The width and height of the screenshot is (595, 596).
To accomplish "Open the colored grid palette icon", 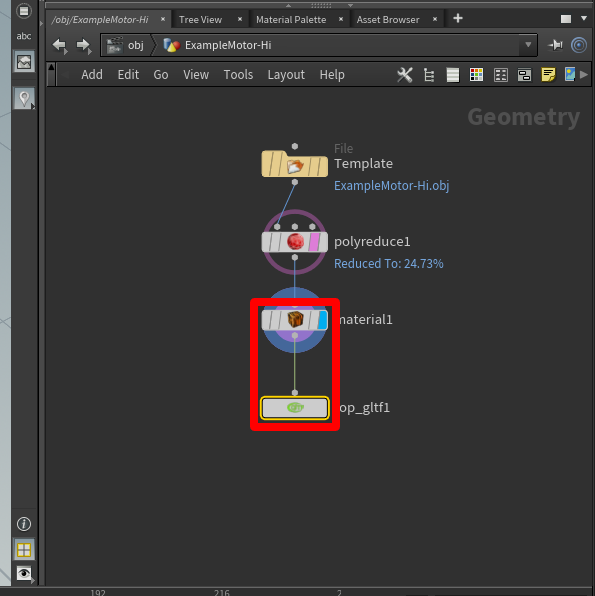I will [476, 75].
